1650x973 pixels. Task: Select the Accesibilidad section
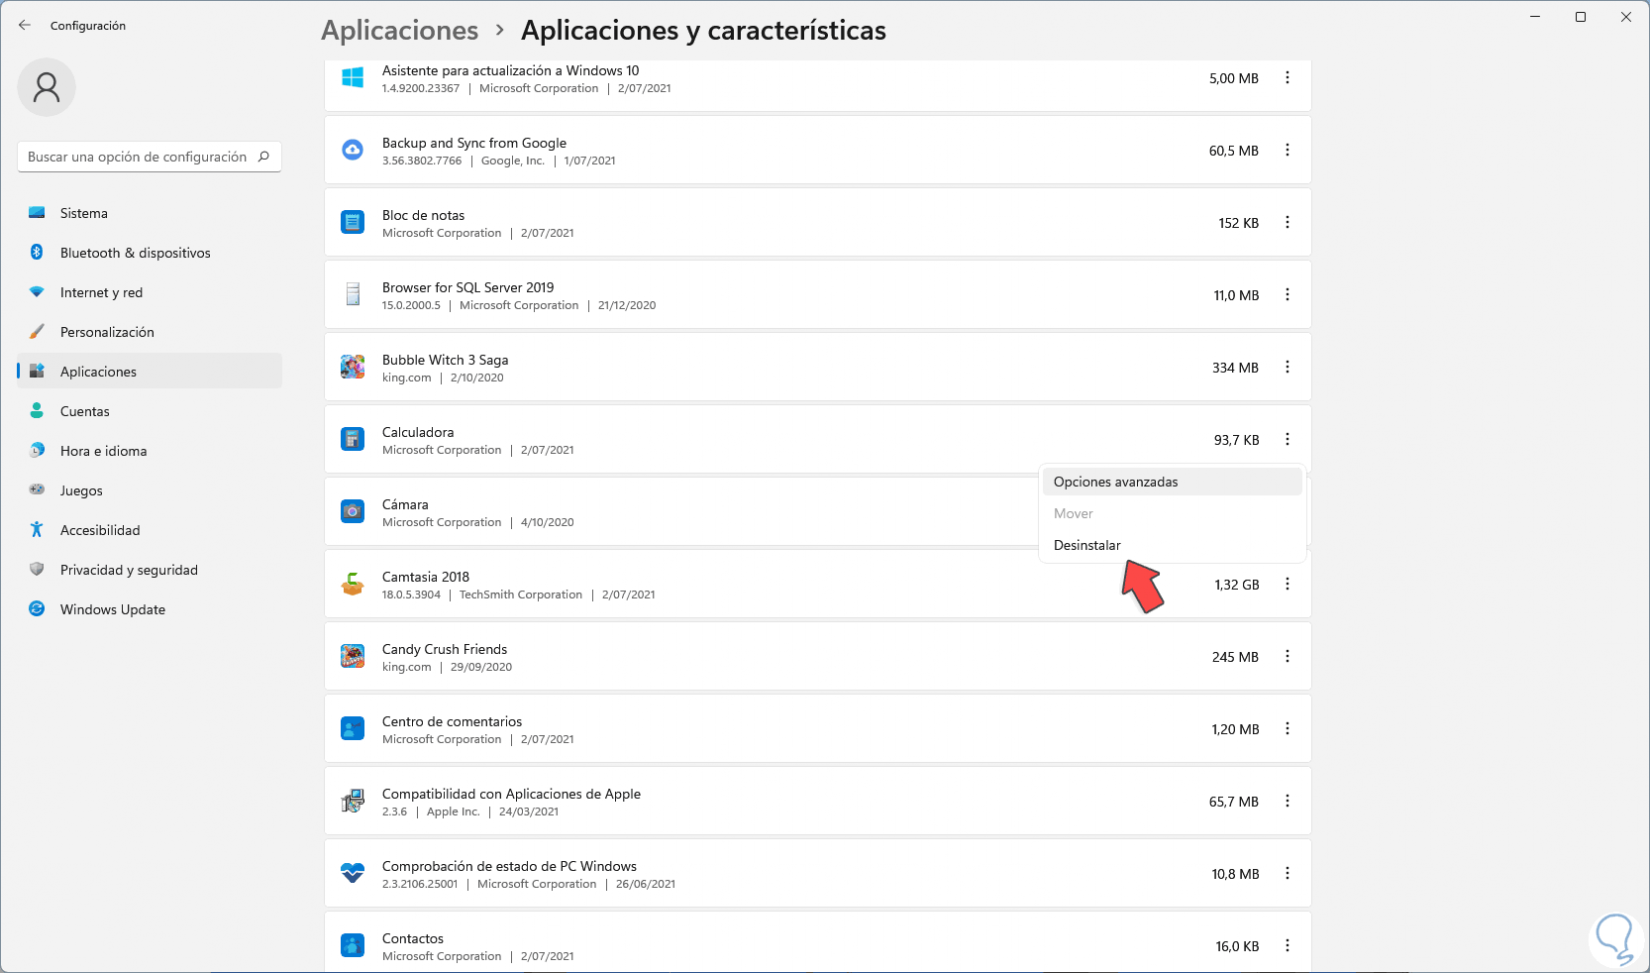click(x=150, y=530)
